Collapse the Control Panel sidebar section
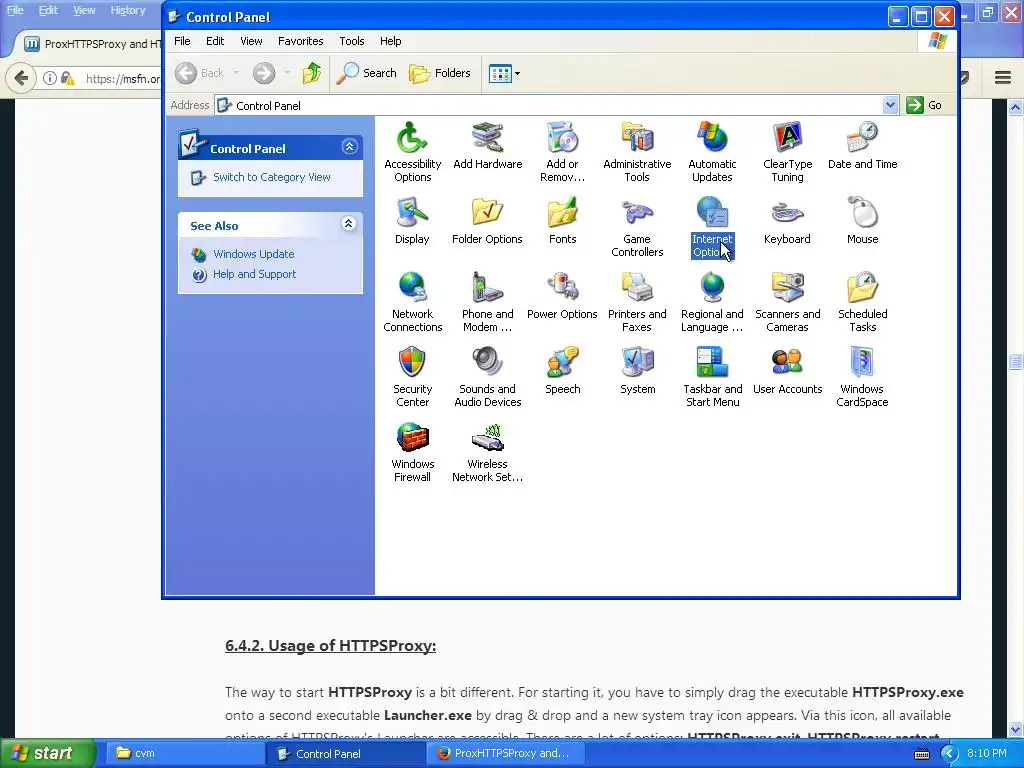 pyautogui.click(x=349, y=147)
